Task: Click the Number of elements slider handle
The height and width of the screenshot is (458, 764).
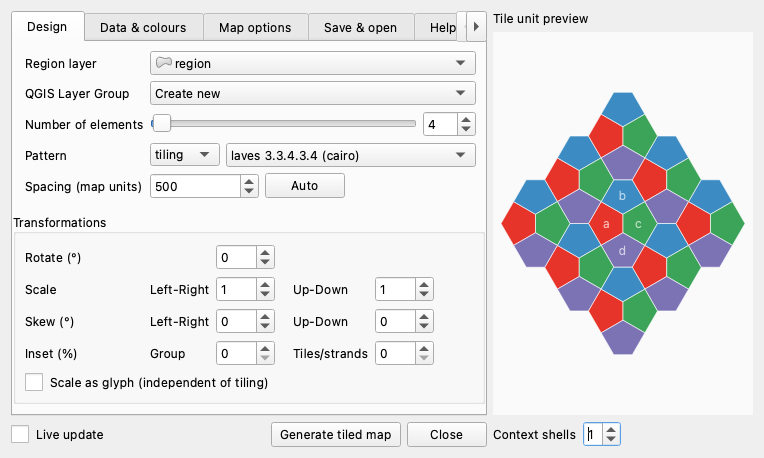Action: click(162, 124)
